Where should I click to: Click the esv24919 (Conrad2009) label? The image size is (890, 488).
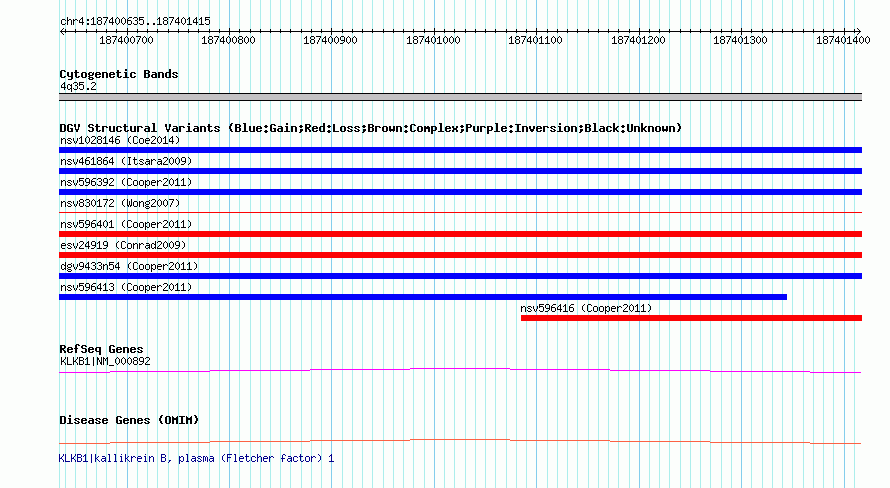123,245
